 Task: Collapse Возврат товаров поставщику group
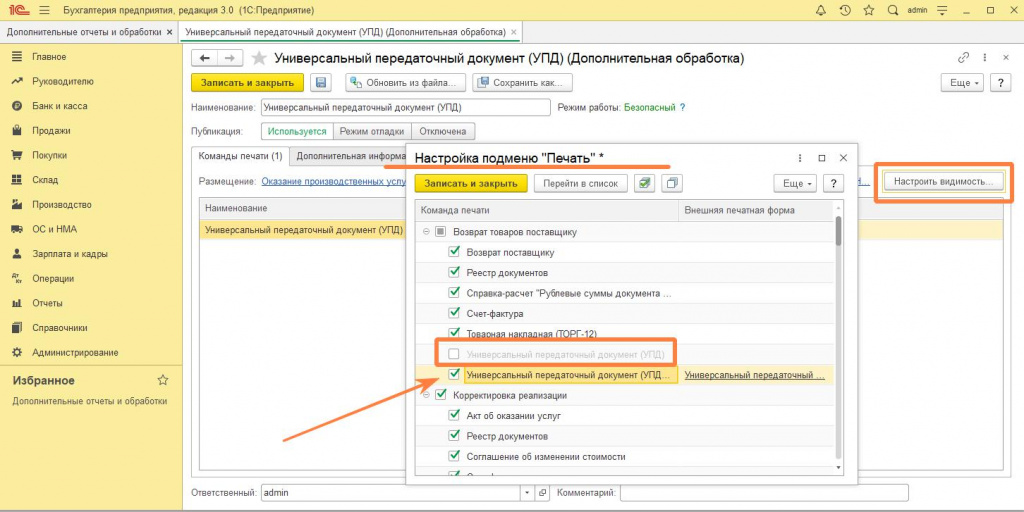pyautogui.click(x=426, y=232)
